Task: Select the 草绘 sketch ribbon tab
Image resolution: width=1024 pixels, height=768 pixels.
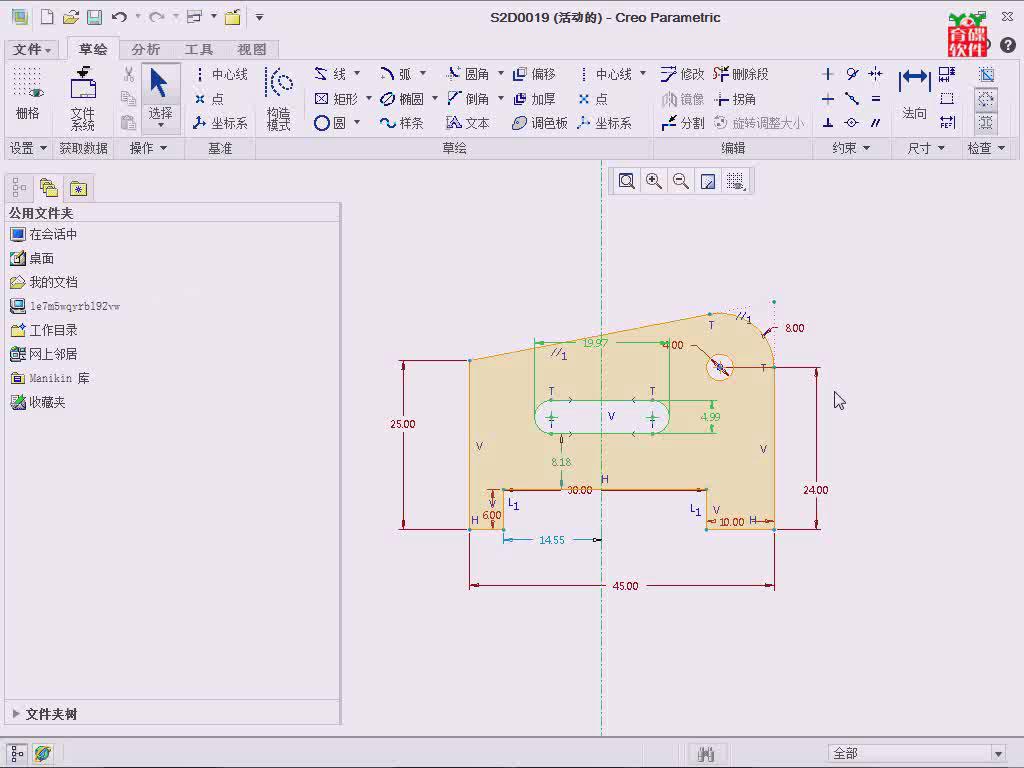Action: click(x=93, y=49)
